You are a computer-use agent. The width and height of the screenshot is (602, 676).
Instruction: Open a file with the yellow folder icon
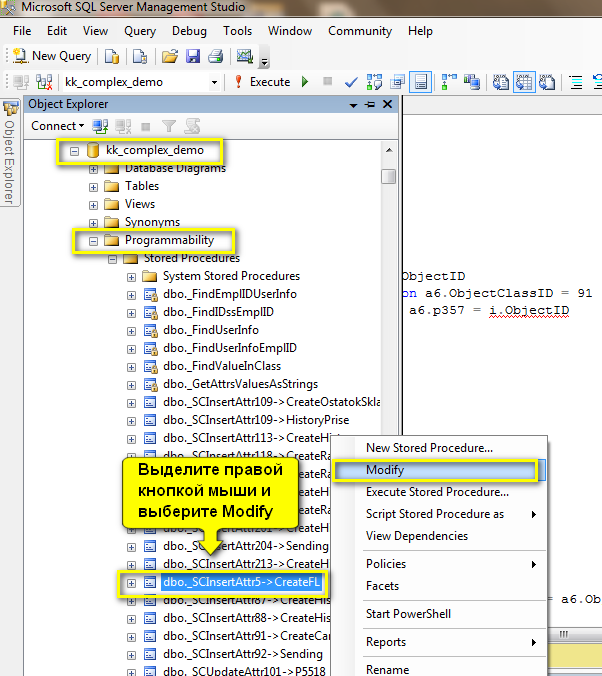point(169,56)
